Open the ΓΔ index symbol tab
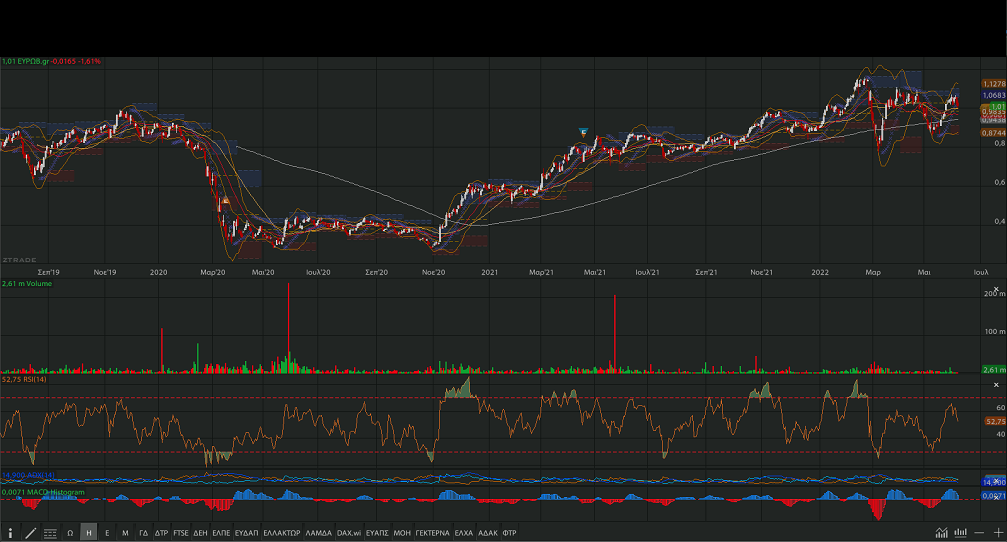Screen dimensions: 1007x542 click(x=143, y=533)
